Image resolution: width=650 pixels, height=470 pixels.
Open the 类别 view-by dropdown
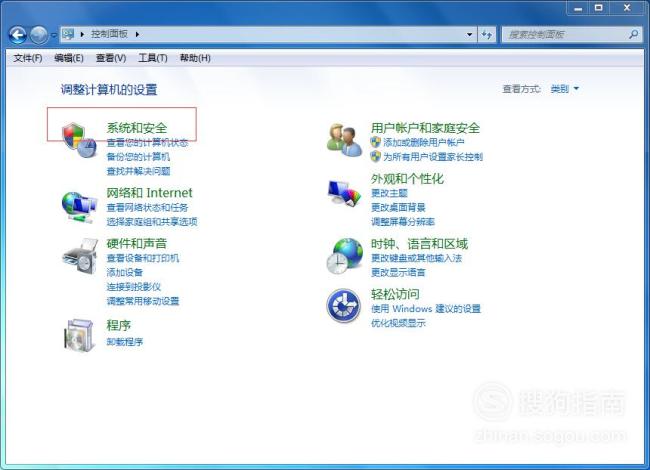(x=564, y=89)
